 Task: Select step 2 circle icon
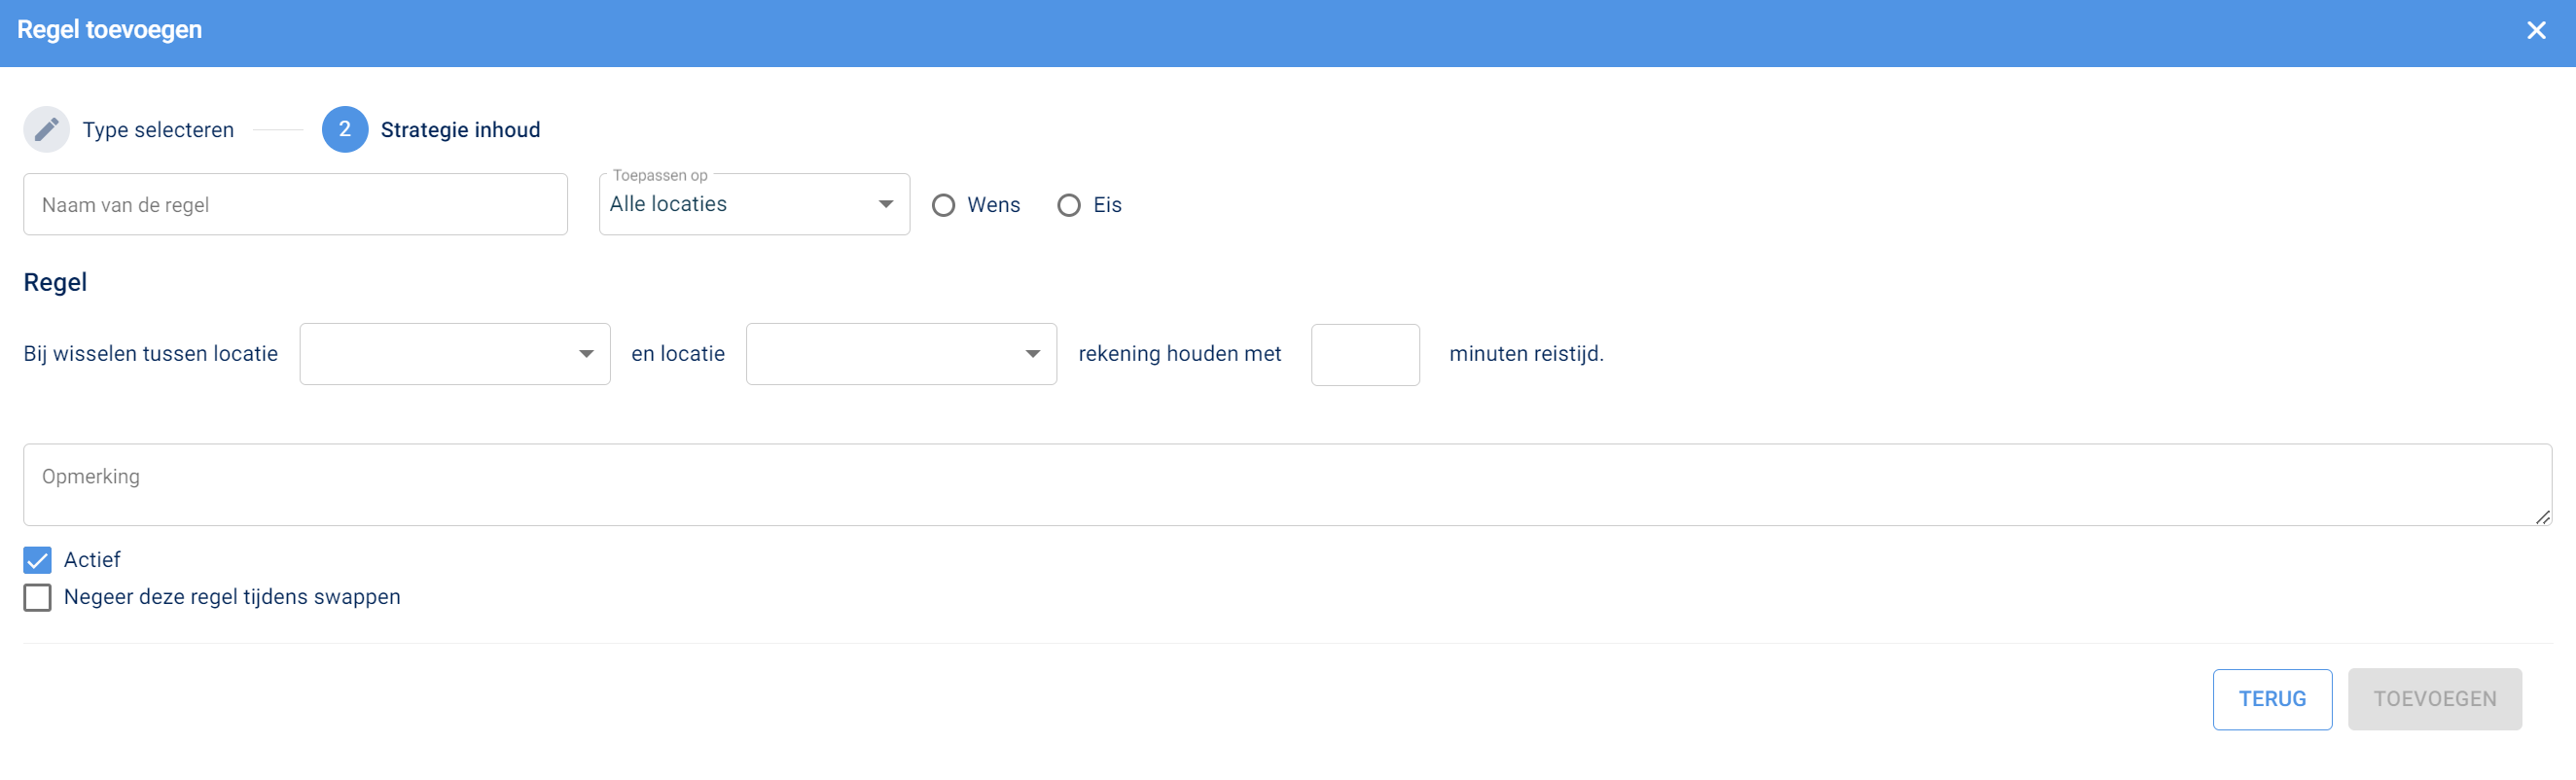[345, 130]
